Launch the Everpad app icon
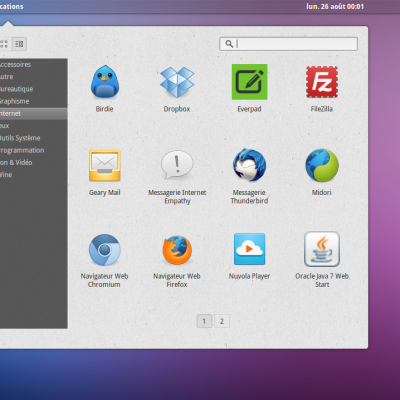 pos(249,82)
